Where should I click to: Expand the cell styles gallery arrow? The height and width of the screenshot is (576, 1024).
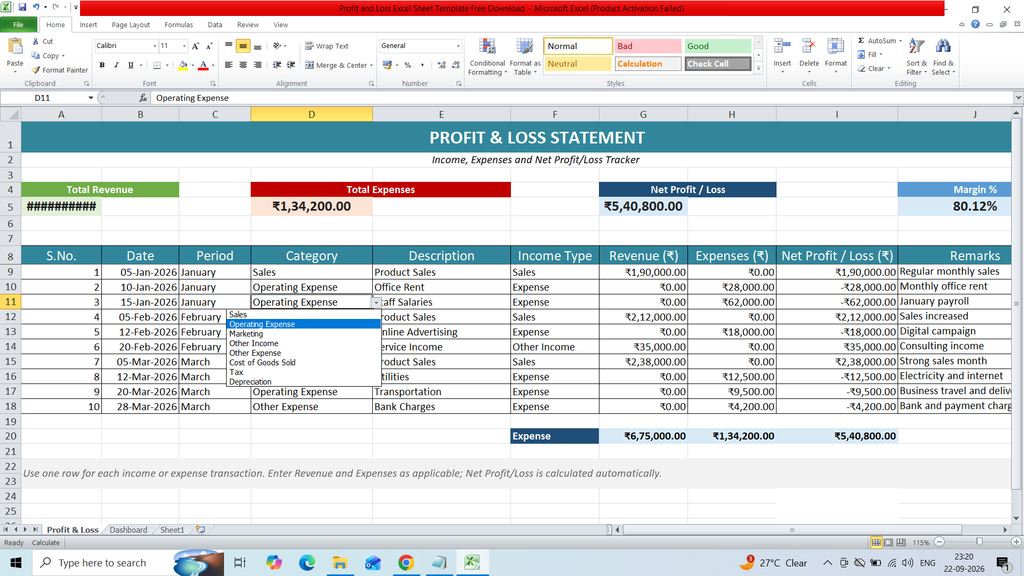point(758,68)
